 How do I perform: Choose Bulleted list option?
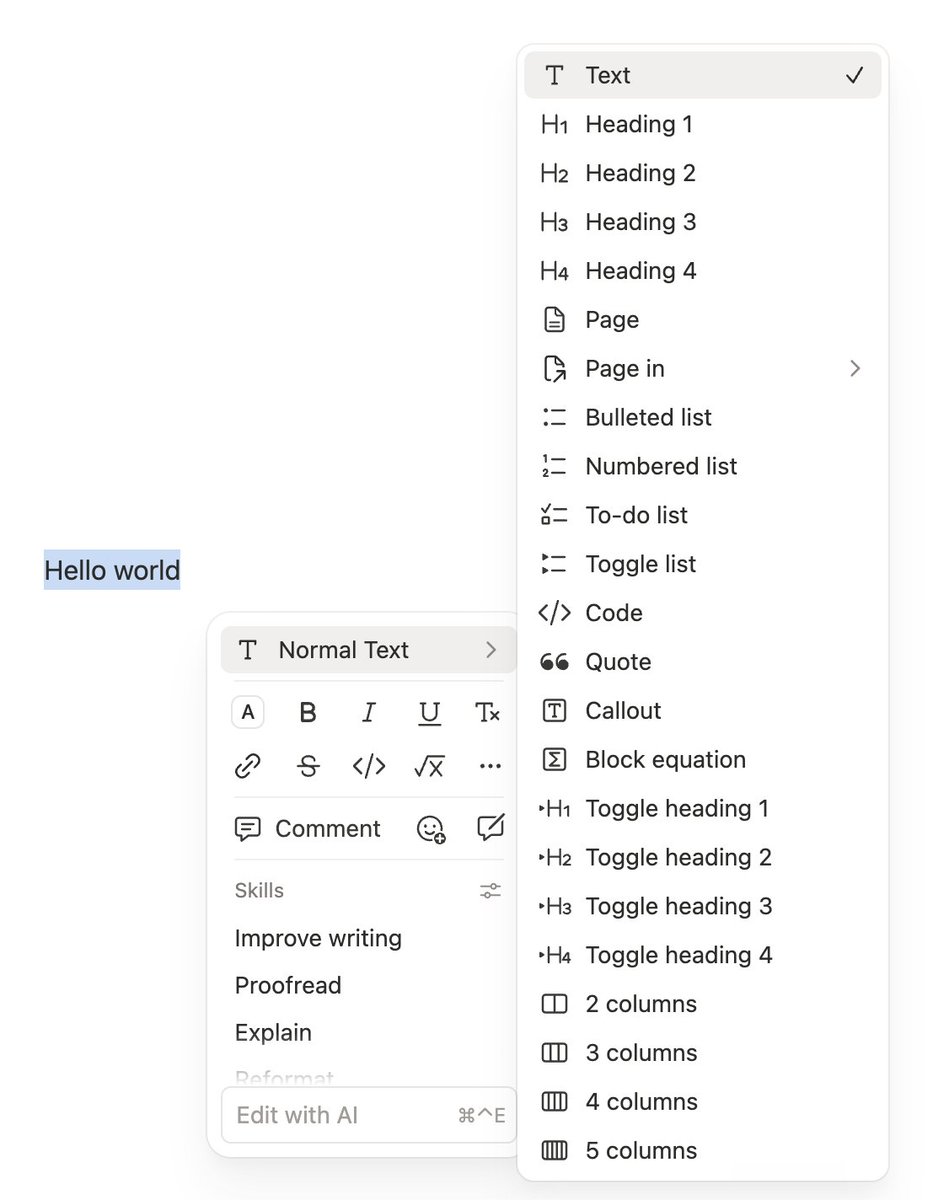[x=703, y=417]
